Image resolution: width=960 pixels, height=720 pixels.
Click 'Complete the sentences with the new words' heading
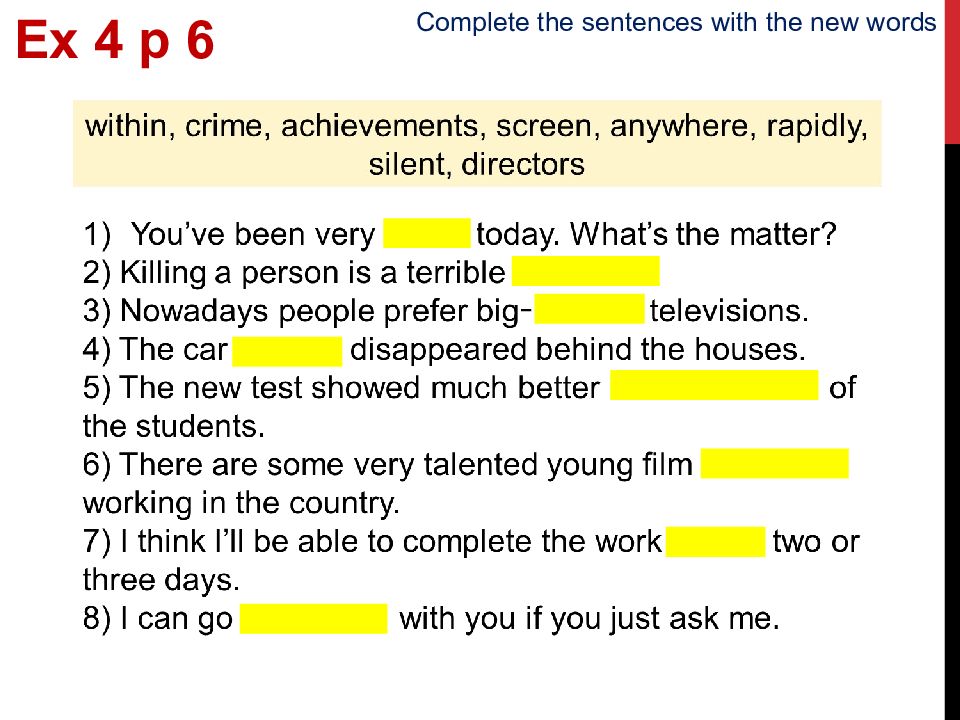tap(676, 23)
